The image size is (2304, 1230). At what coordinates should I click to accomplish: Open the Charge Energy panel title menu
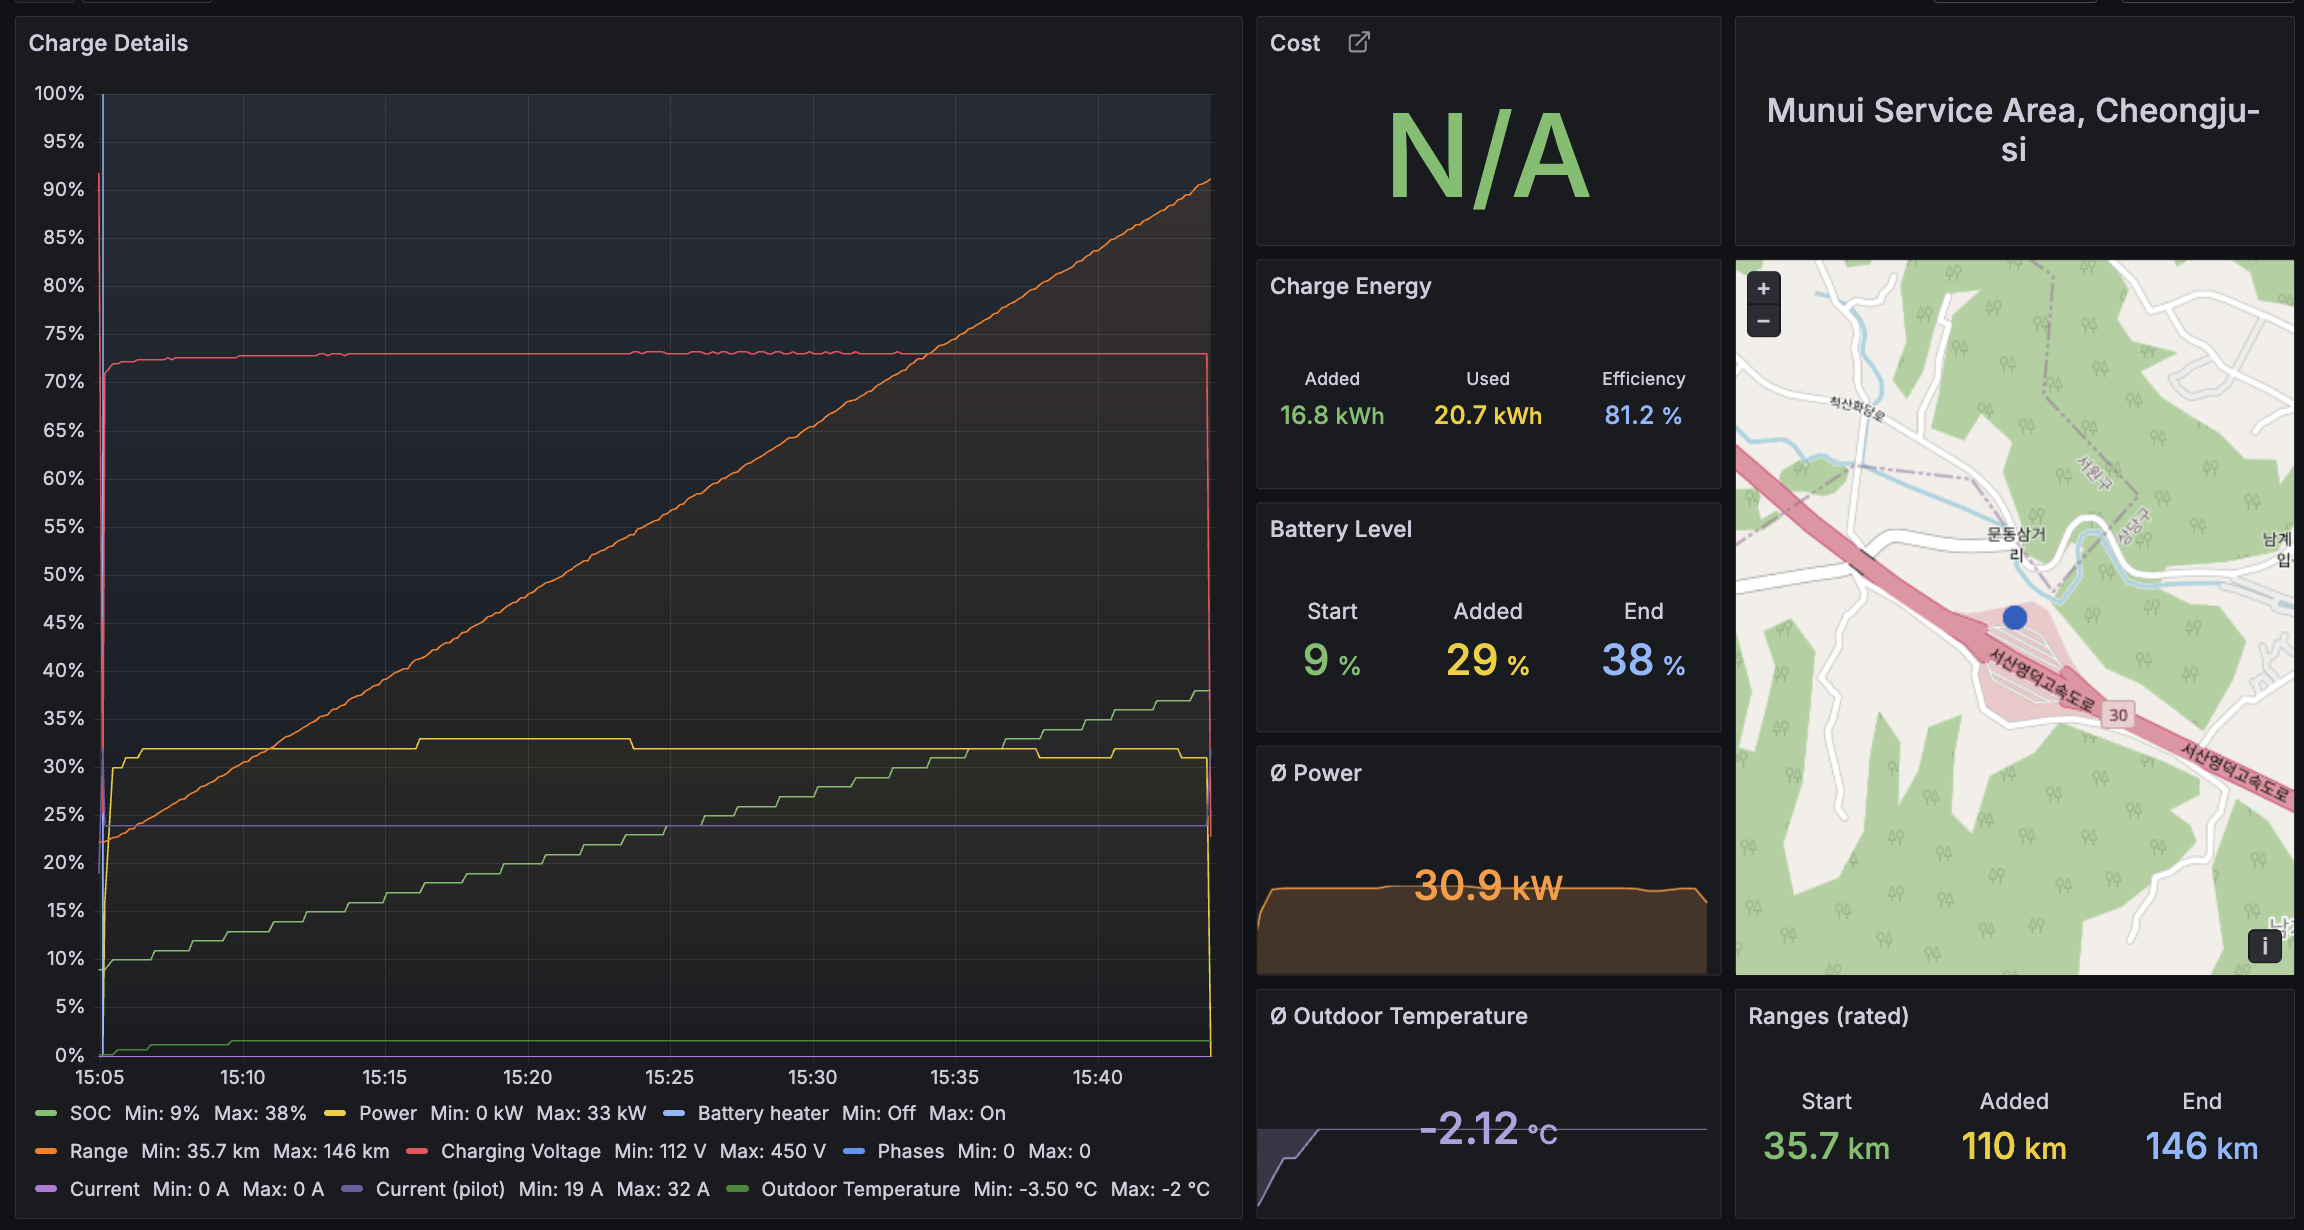coord(1350,286)
